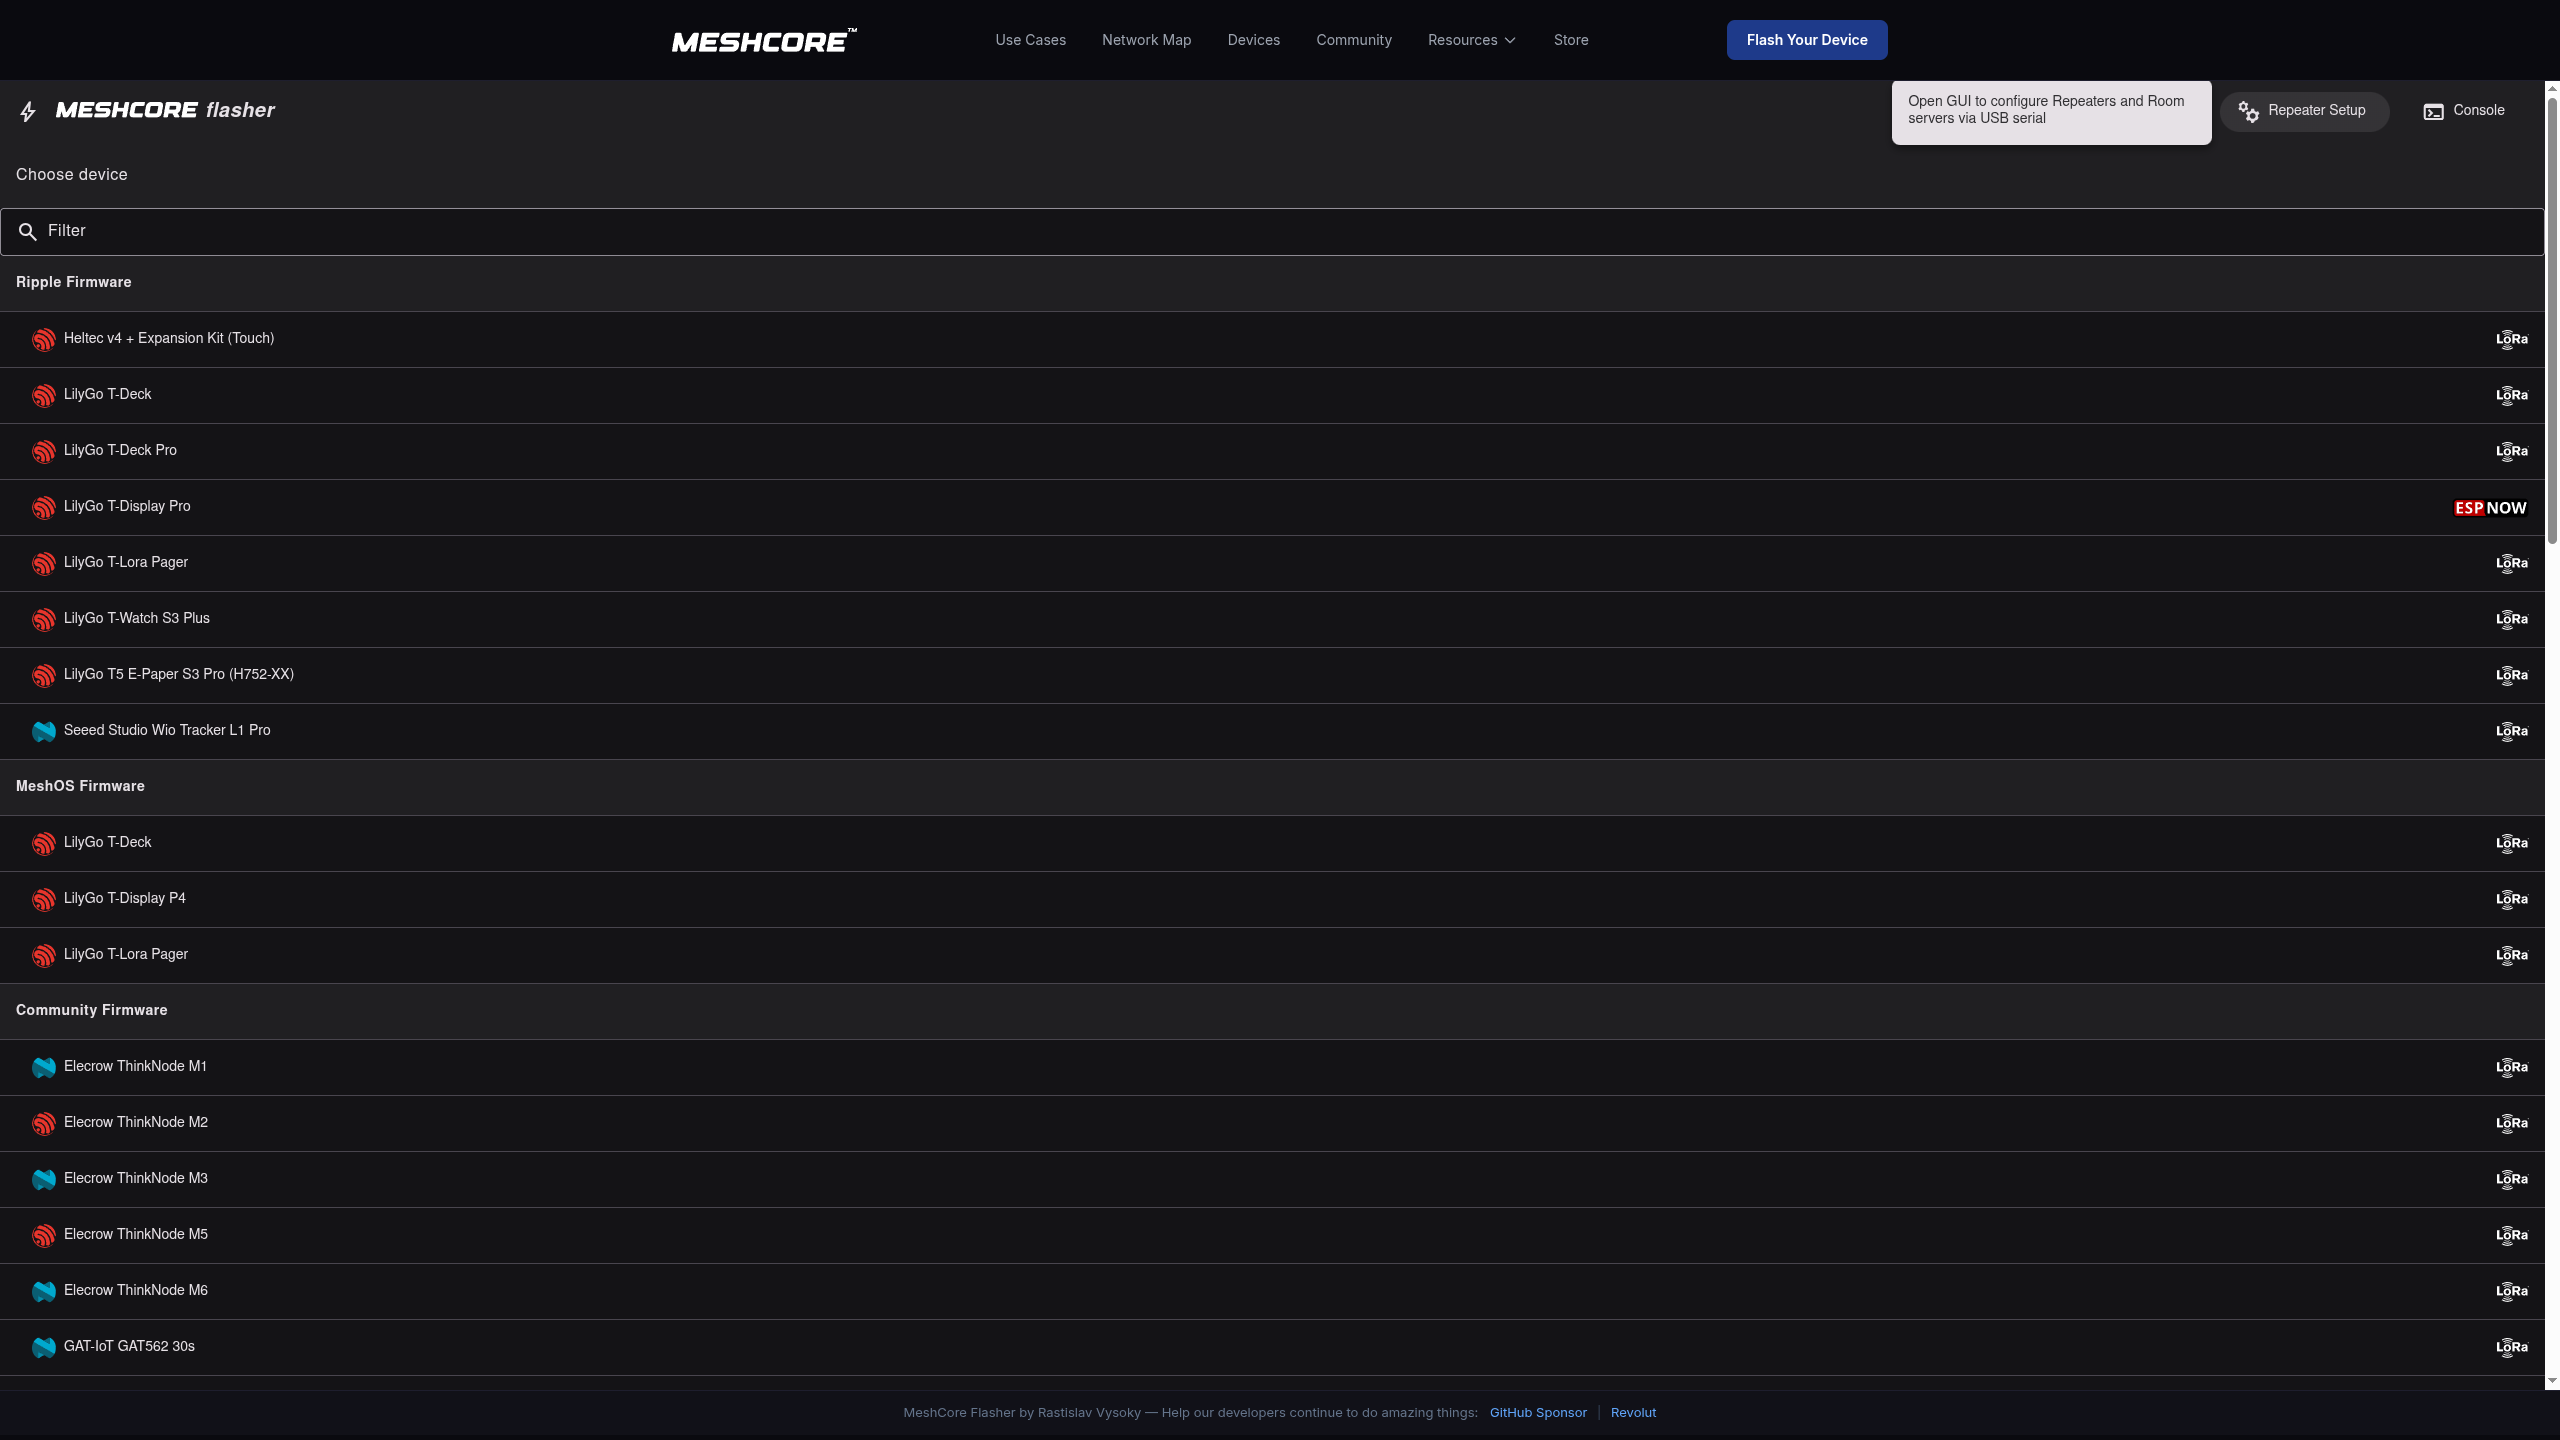Select LilyGo T-Watch S3 Plus device
The image size is (2560, 1440).
(137, 619)
